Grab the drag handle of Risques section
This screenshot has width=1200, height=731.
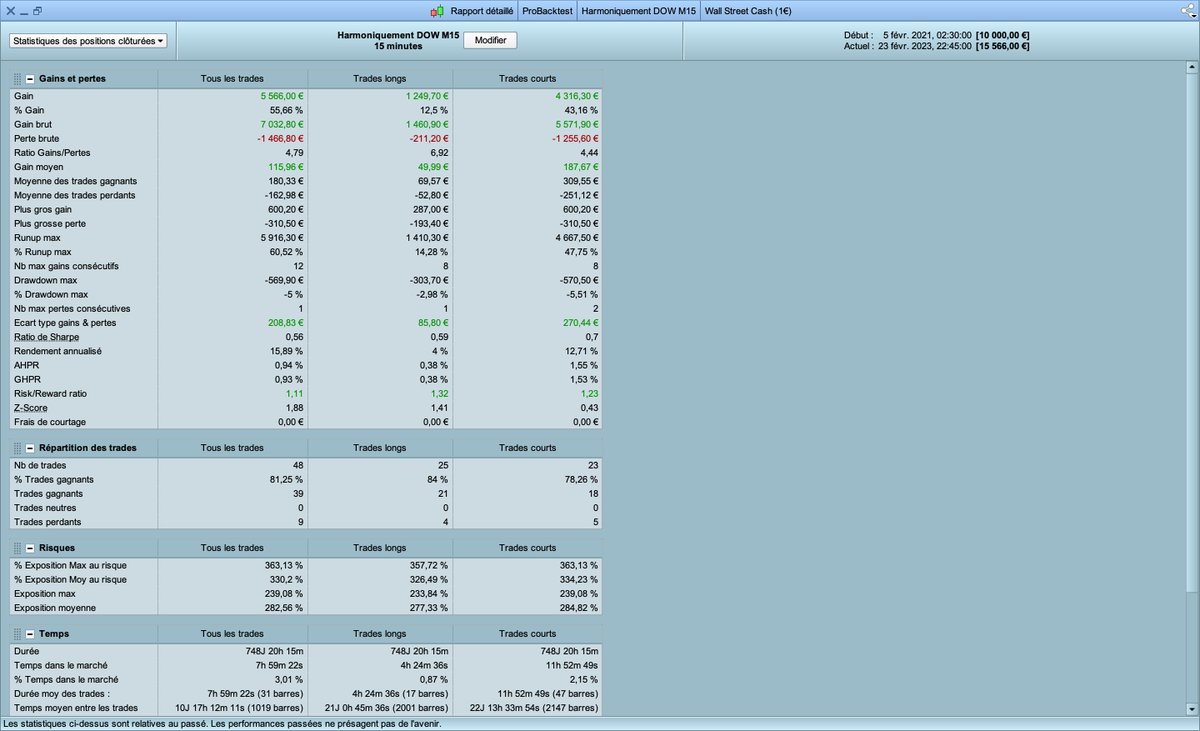click(x=17, y=548)
